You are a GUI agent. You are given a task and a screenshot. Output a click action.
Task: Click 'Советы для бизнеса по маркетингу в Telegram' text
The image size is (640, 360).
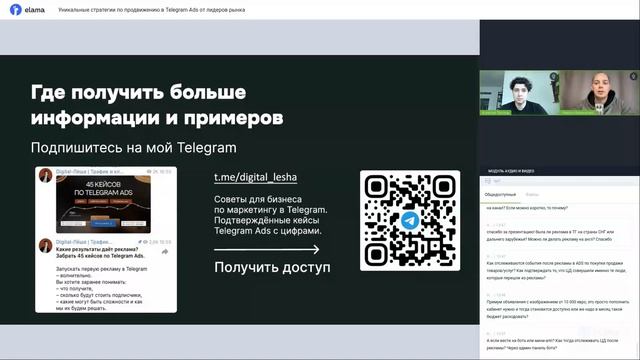click(x=271, y=204)
